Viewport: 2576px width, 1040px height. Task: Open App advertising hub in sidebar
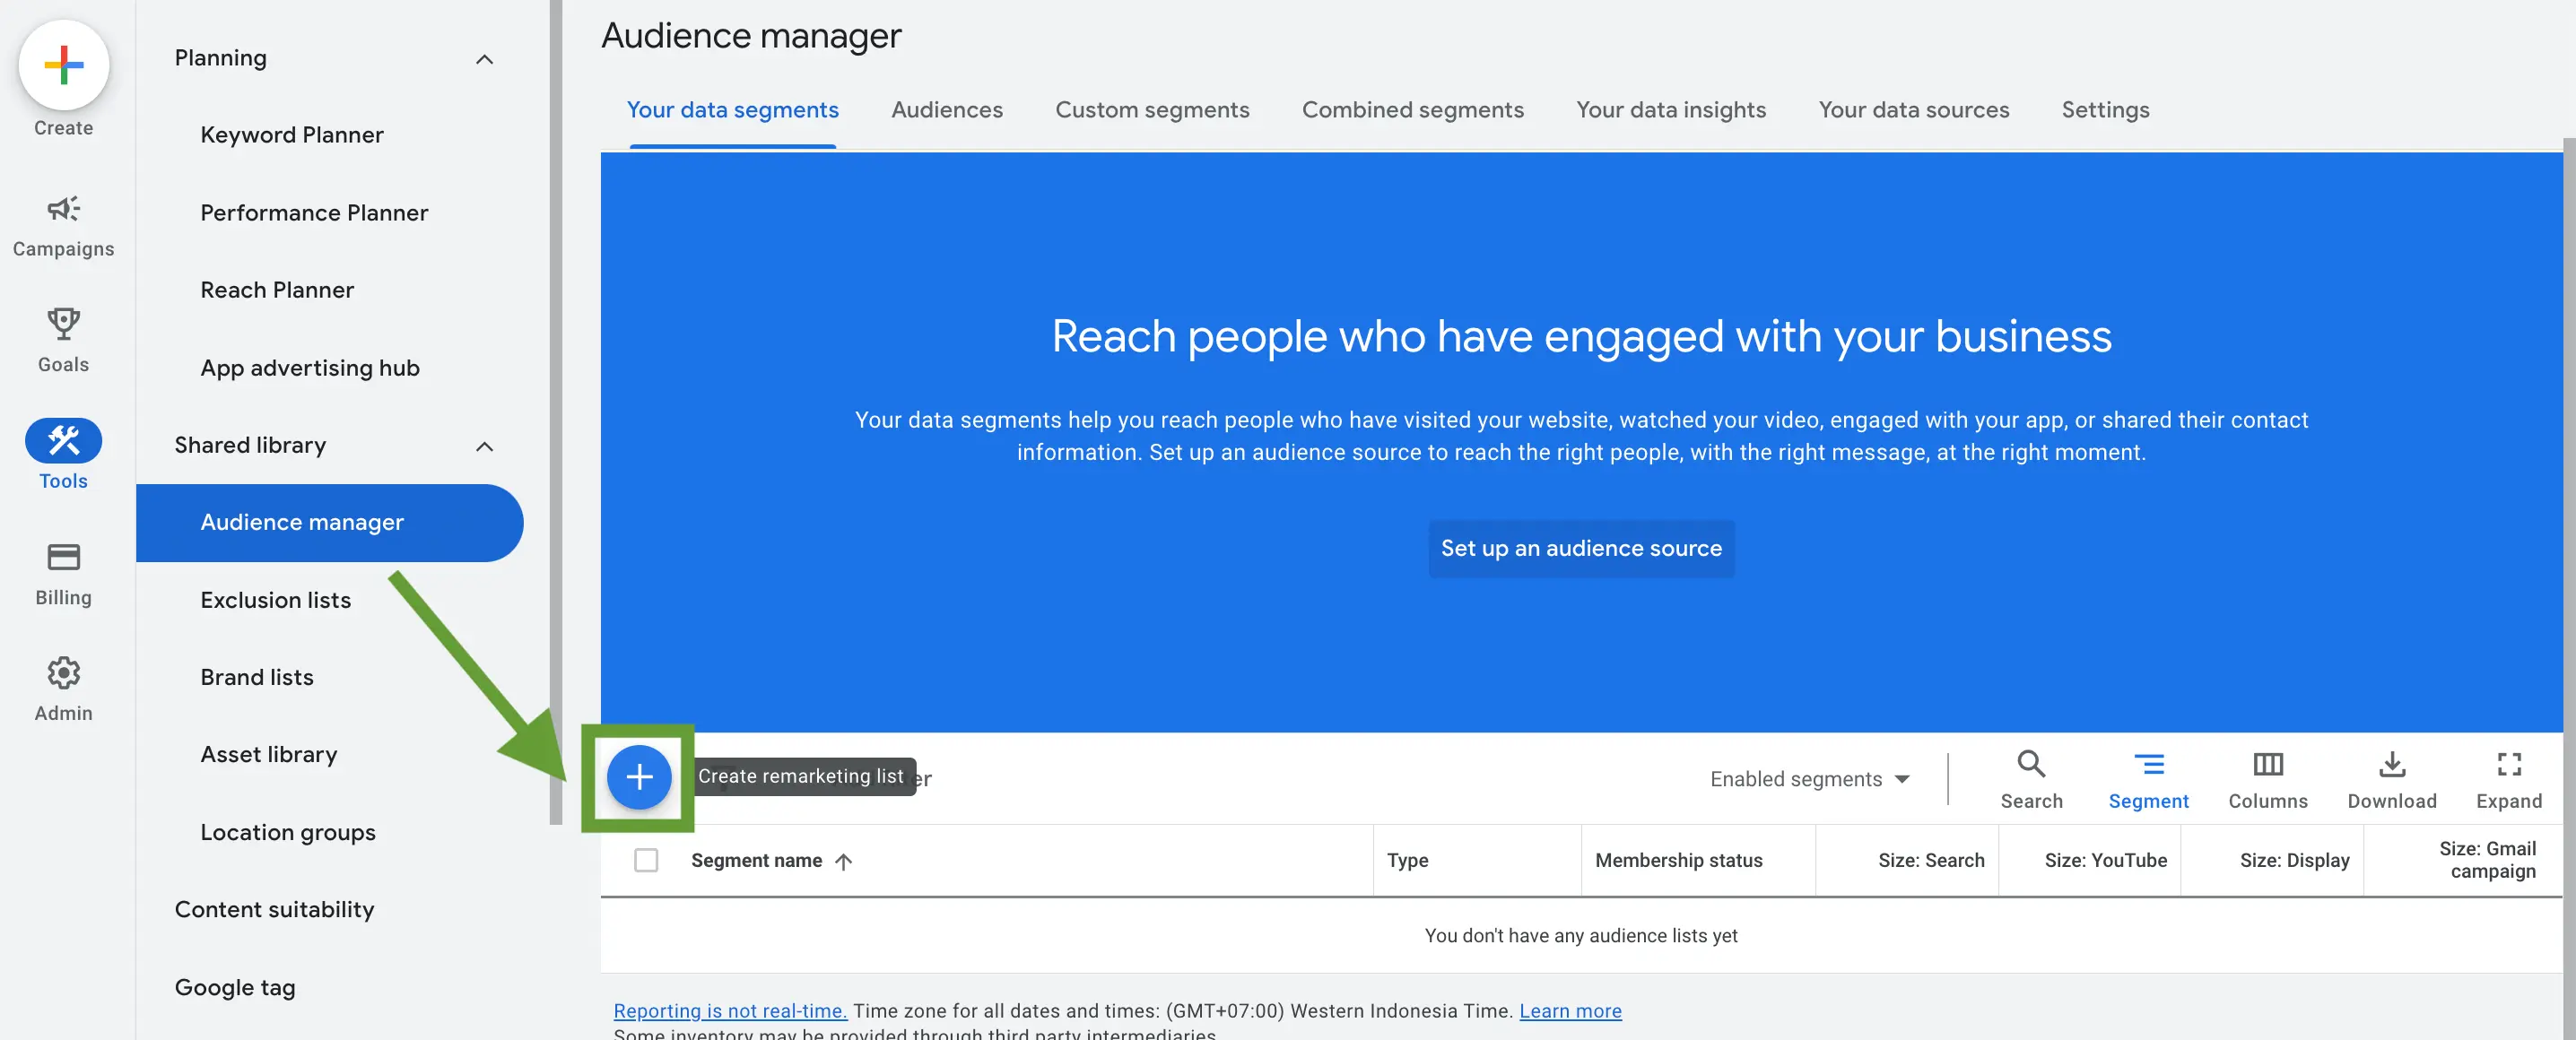click(310, 368)
